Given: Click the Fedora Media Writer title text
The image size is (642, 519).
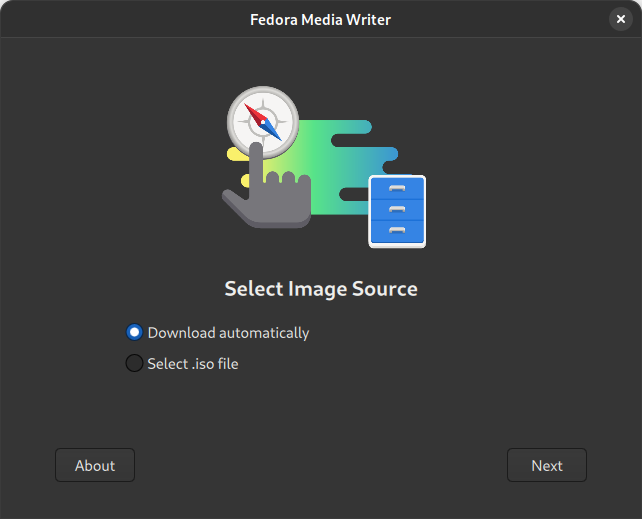Looking at the screenshot, I should click(321, 19).
